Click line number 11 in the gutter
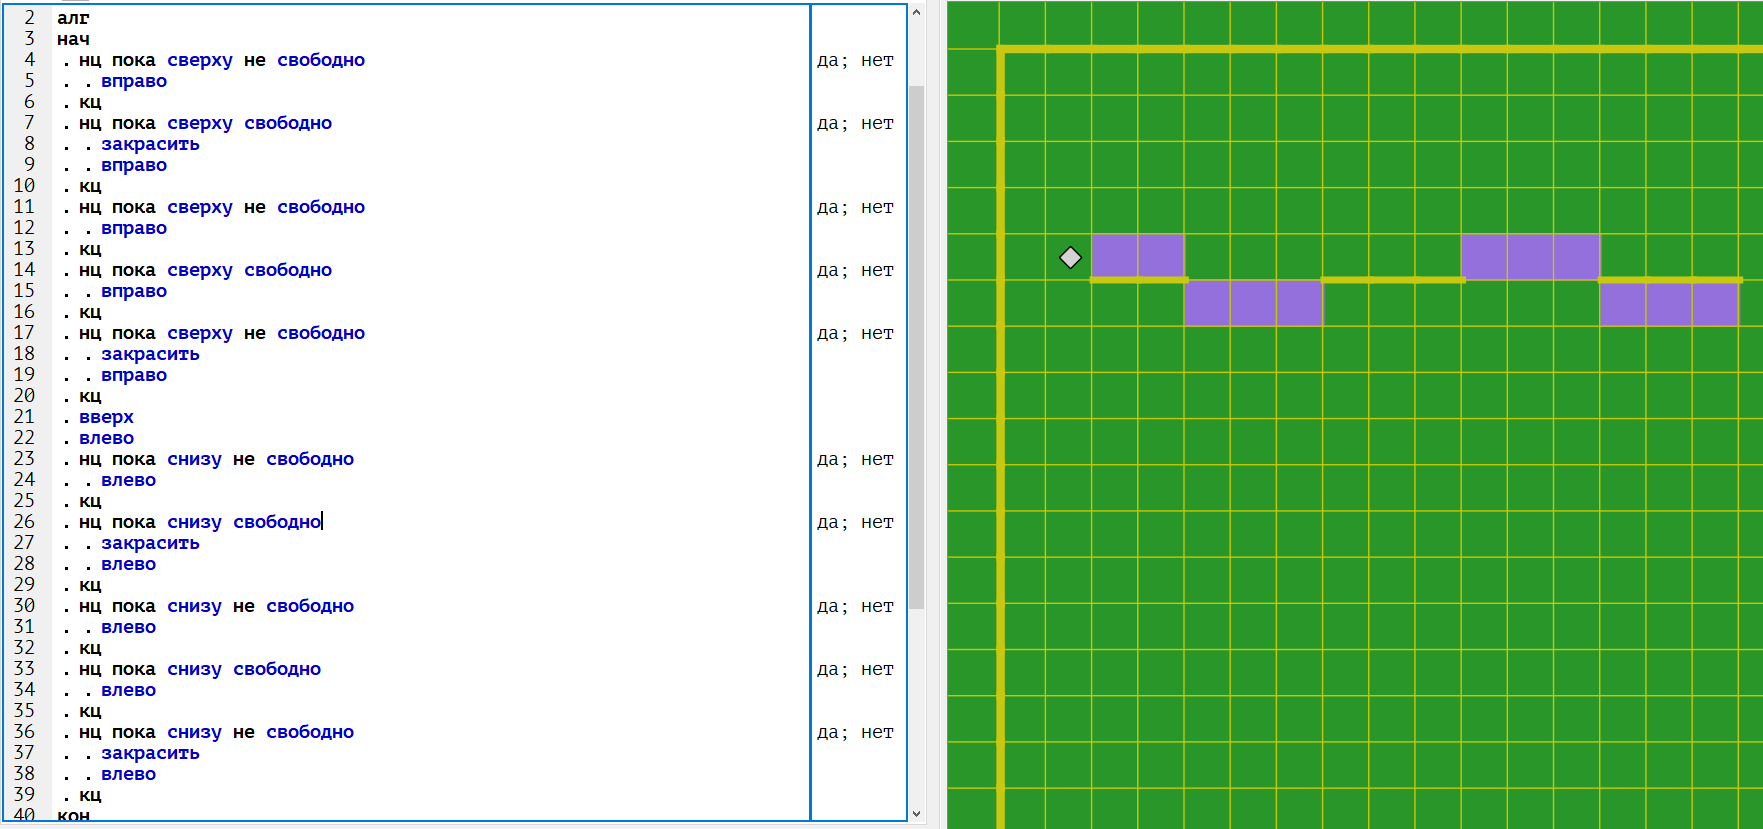 click(24, 207)
